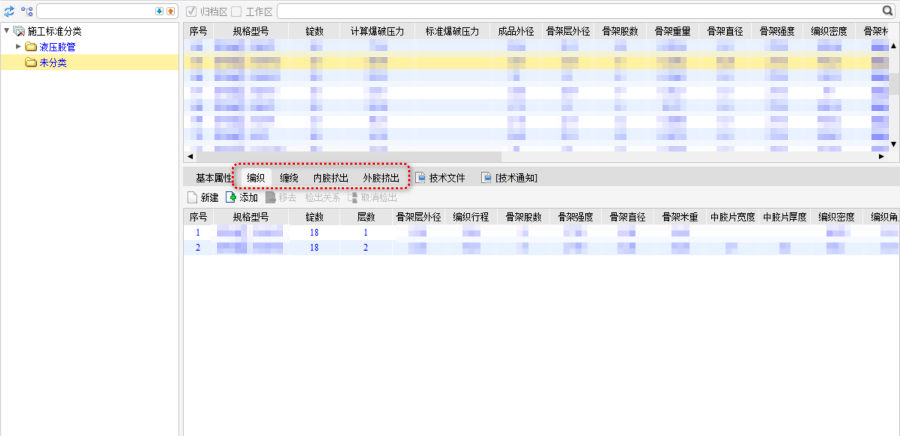
Task: Click the folder icon of 液压胶管
Action: coord(30,47)
